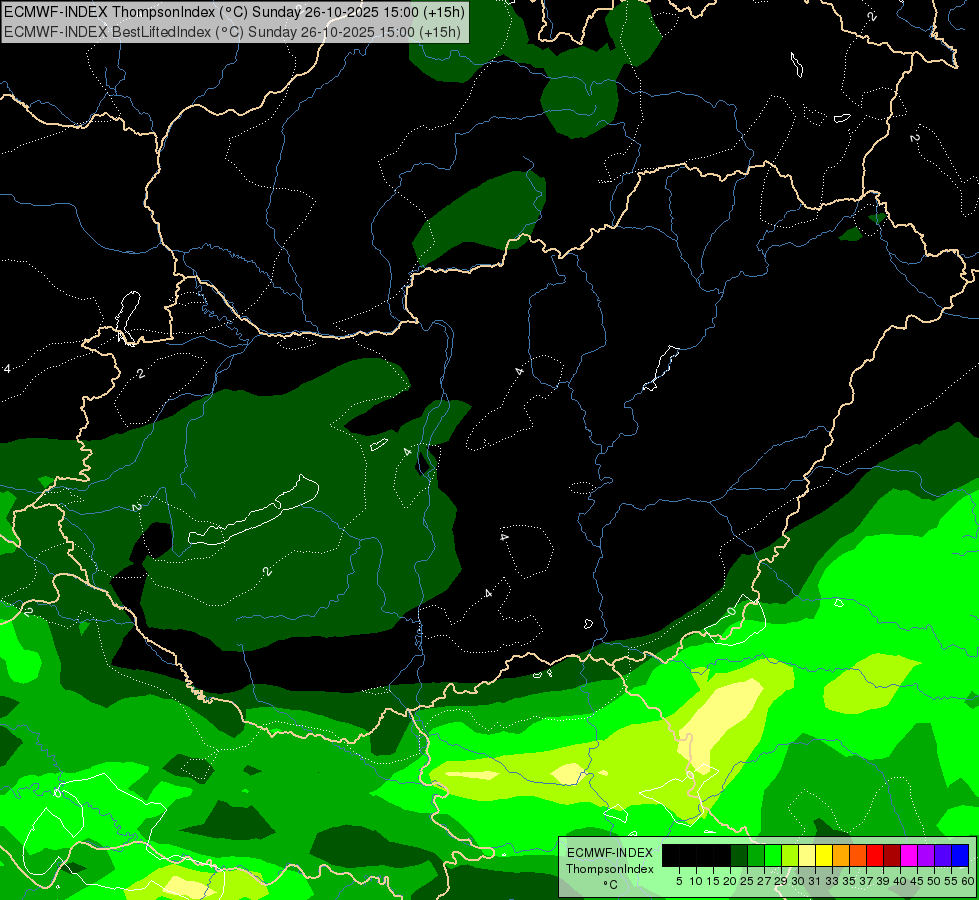Click the legend tick value 27
This screenshot has width=979, height=900.
point(764,881)
